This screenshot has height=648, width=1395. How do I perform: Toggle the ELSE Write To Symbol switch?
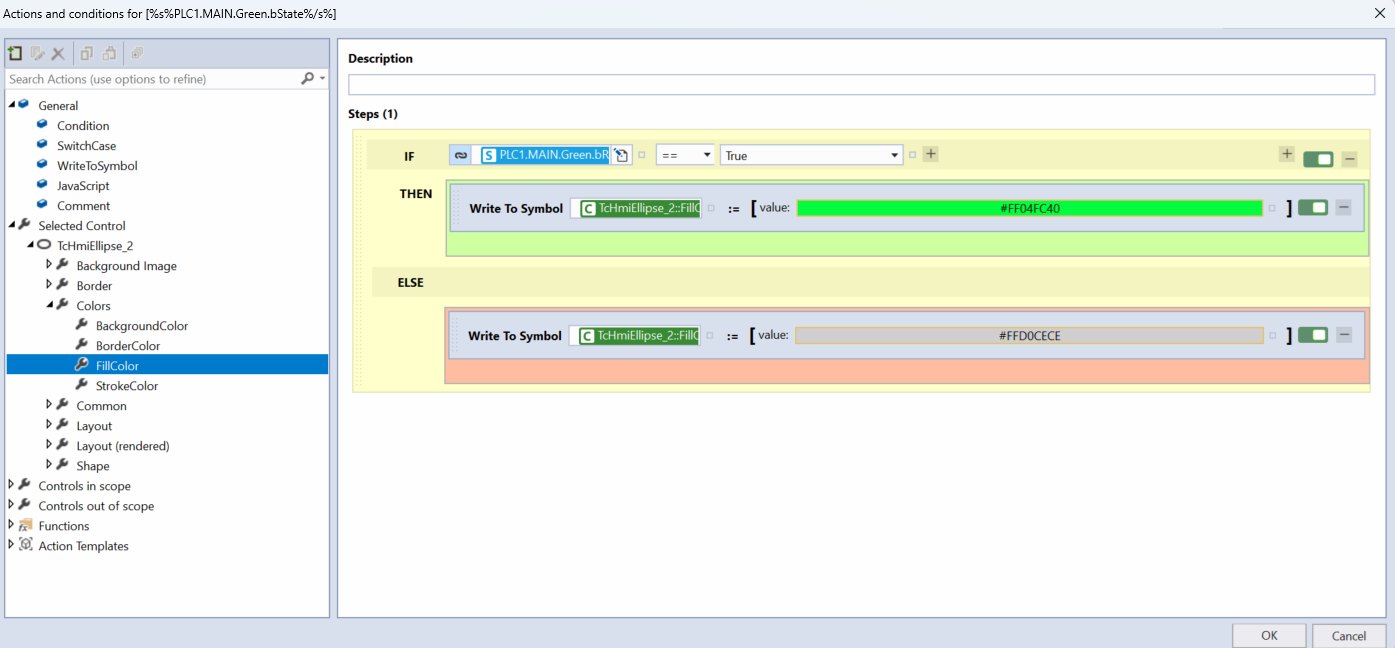pyautogui.click(x=1313, y=335)
